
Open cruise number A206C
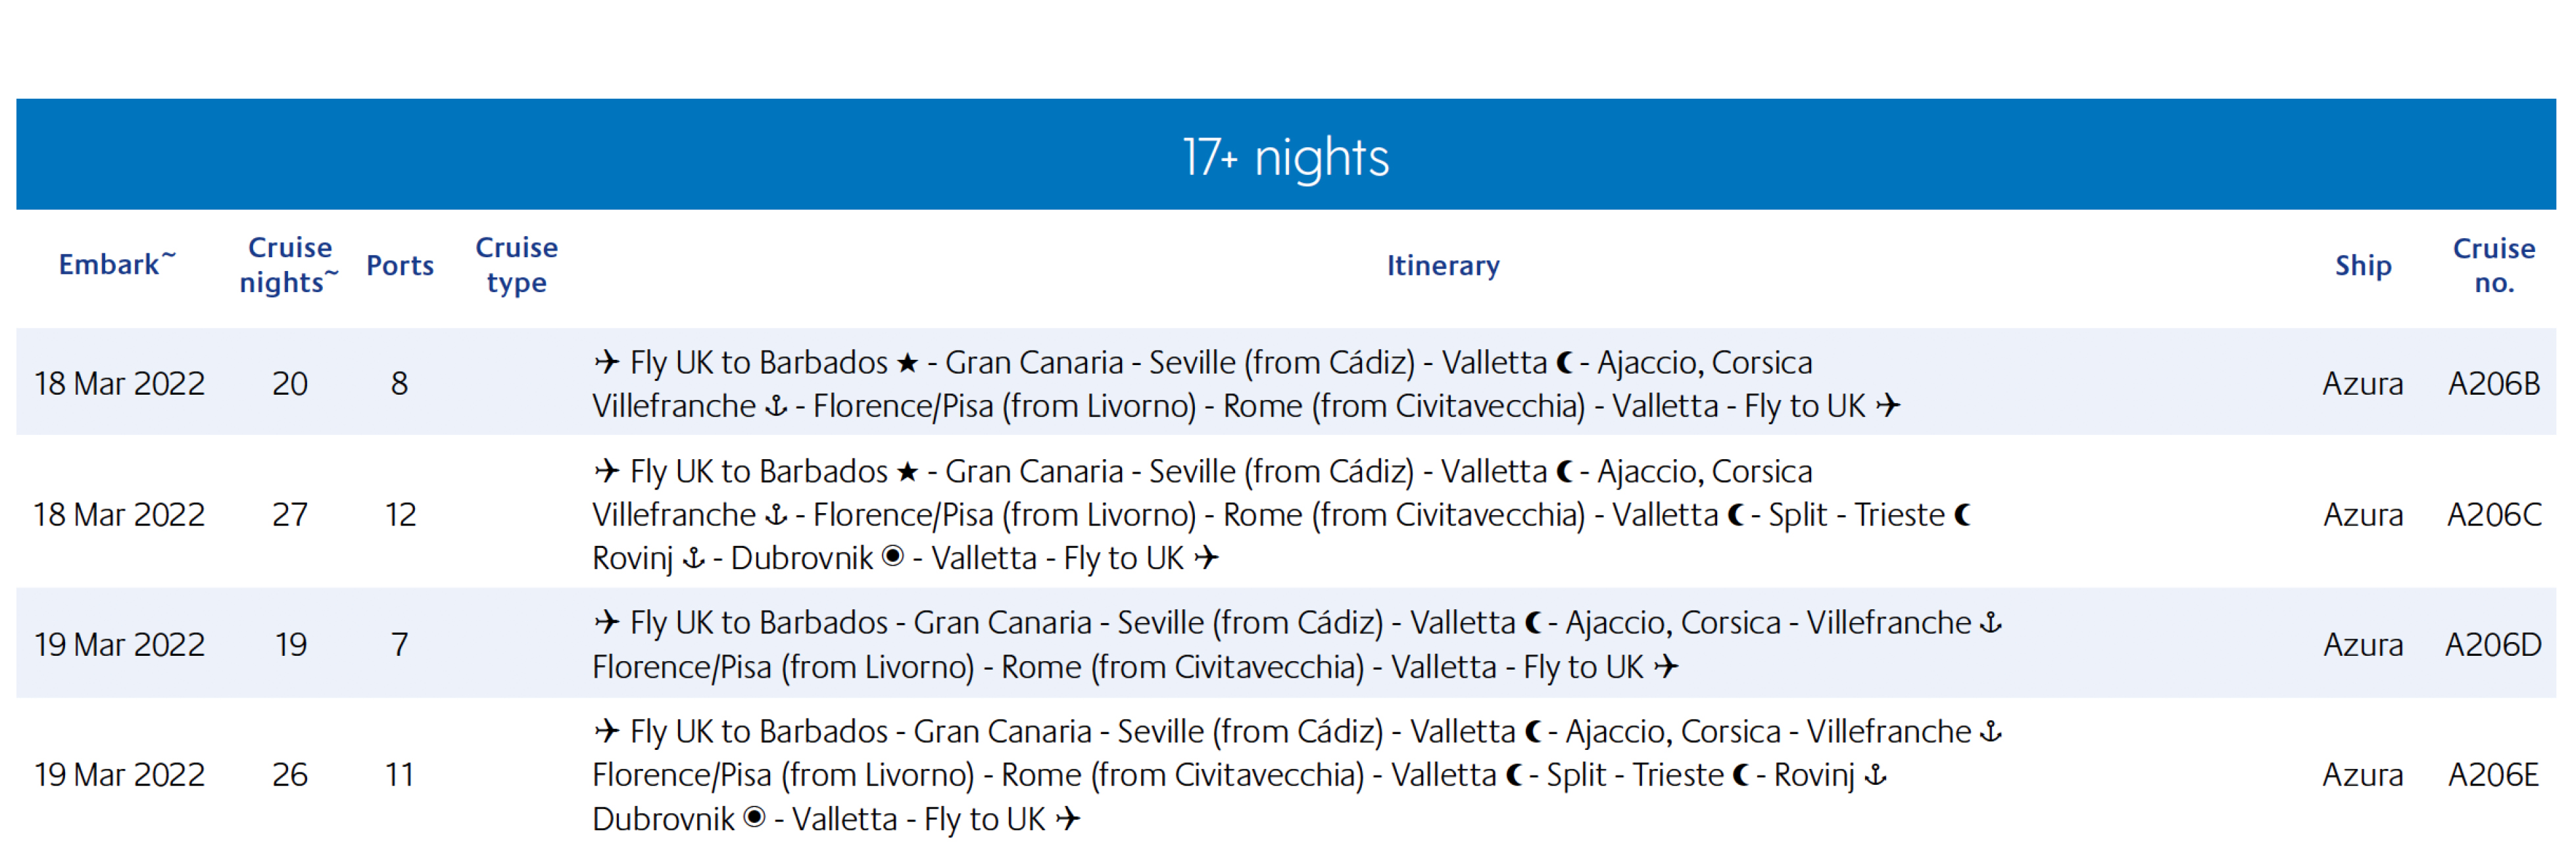pos(2493,514)
